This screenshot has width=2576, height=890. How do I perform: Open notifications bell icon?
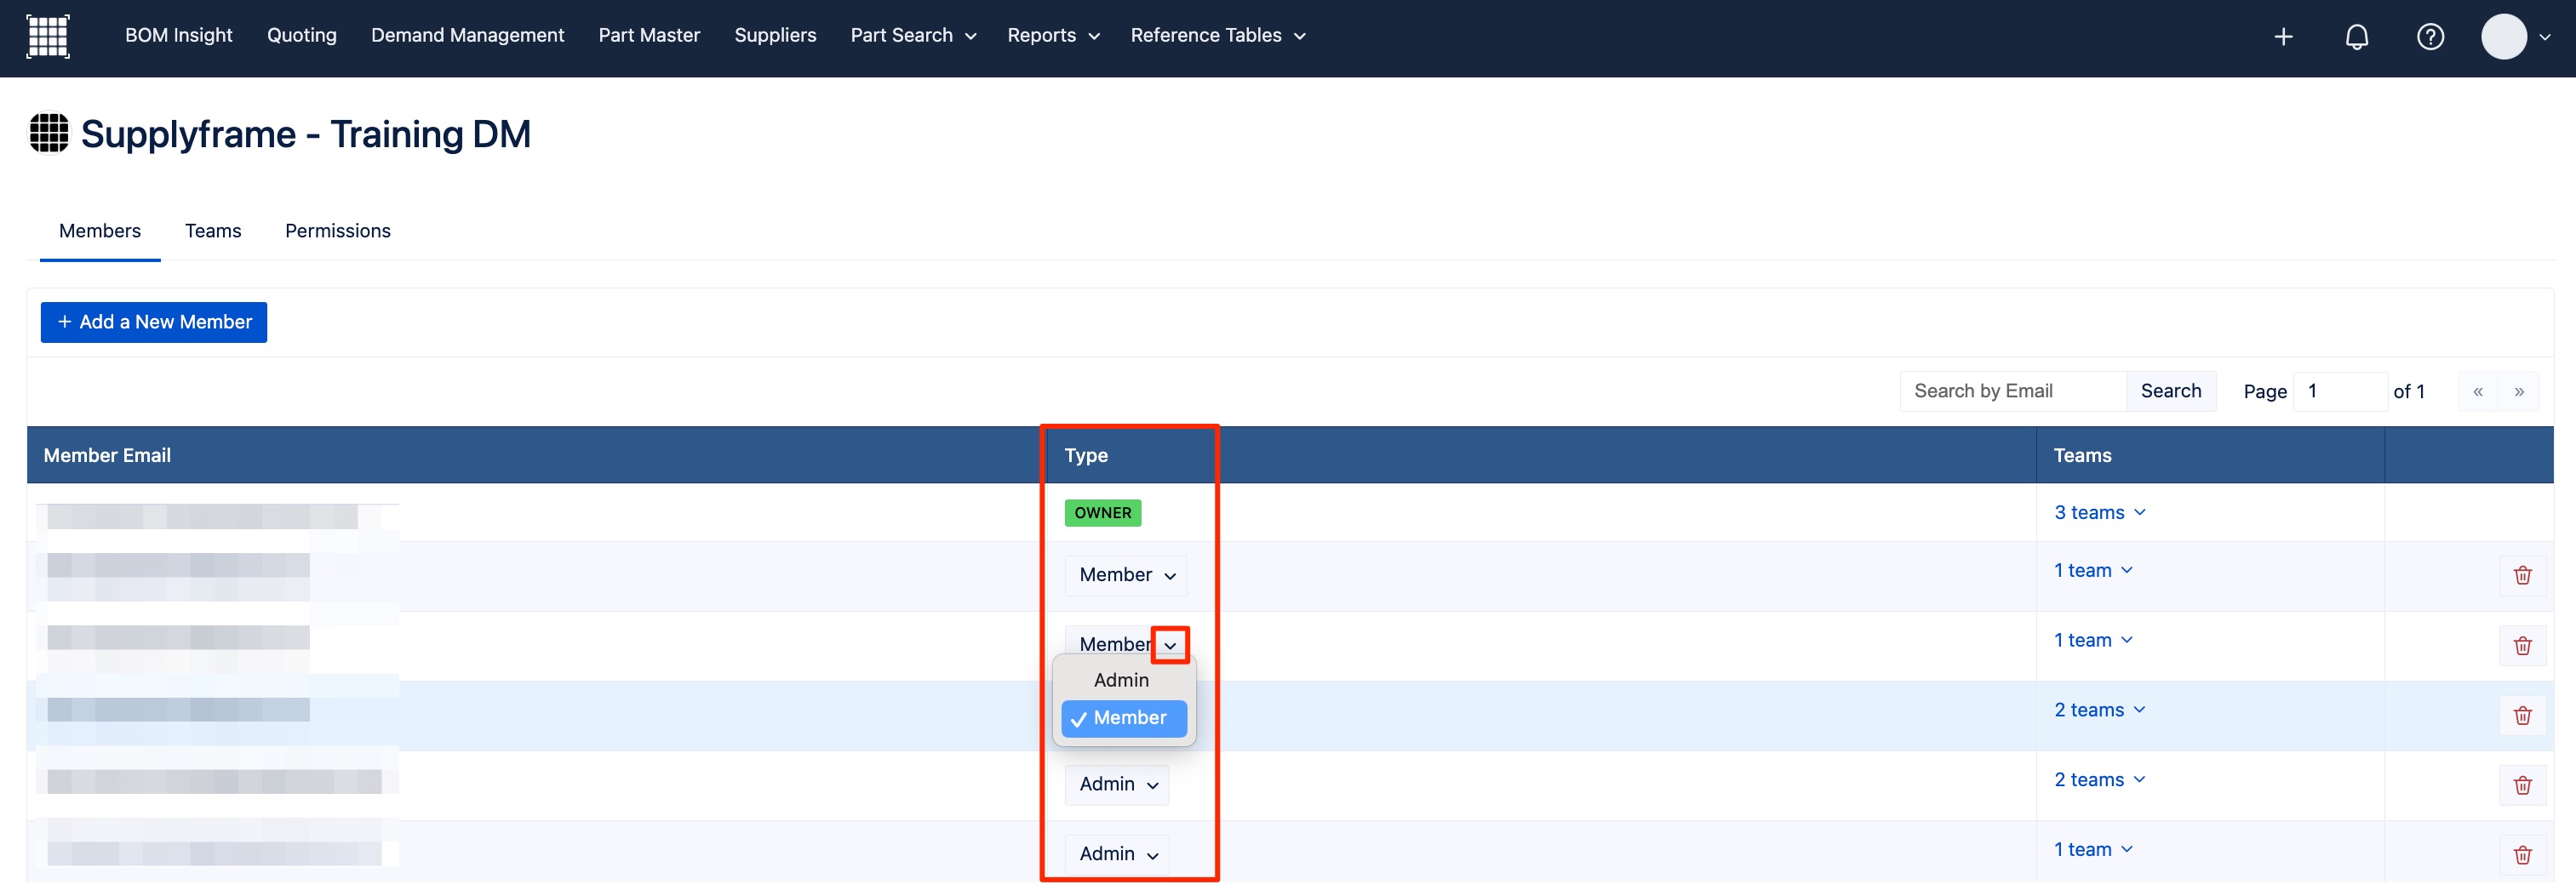click(x=2357, y=37)
